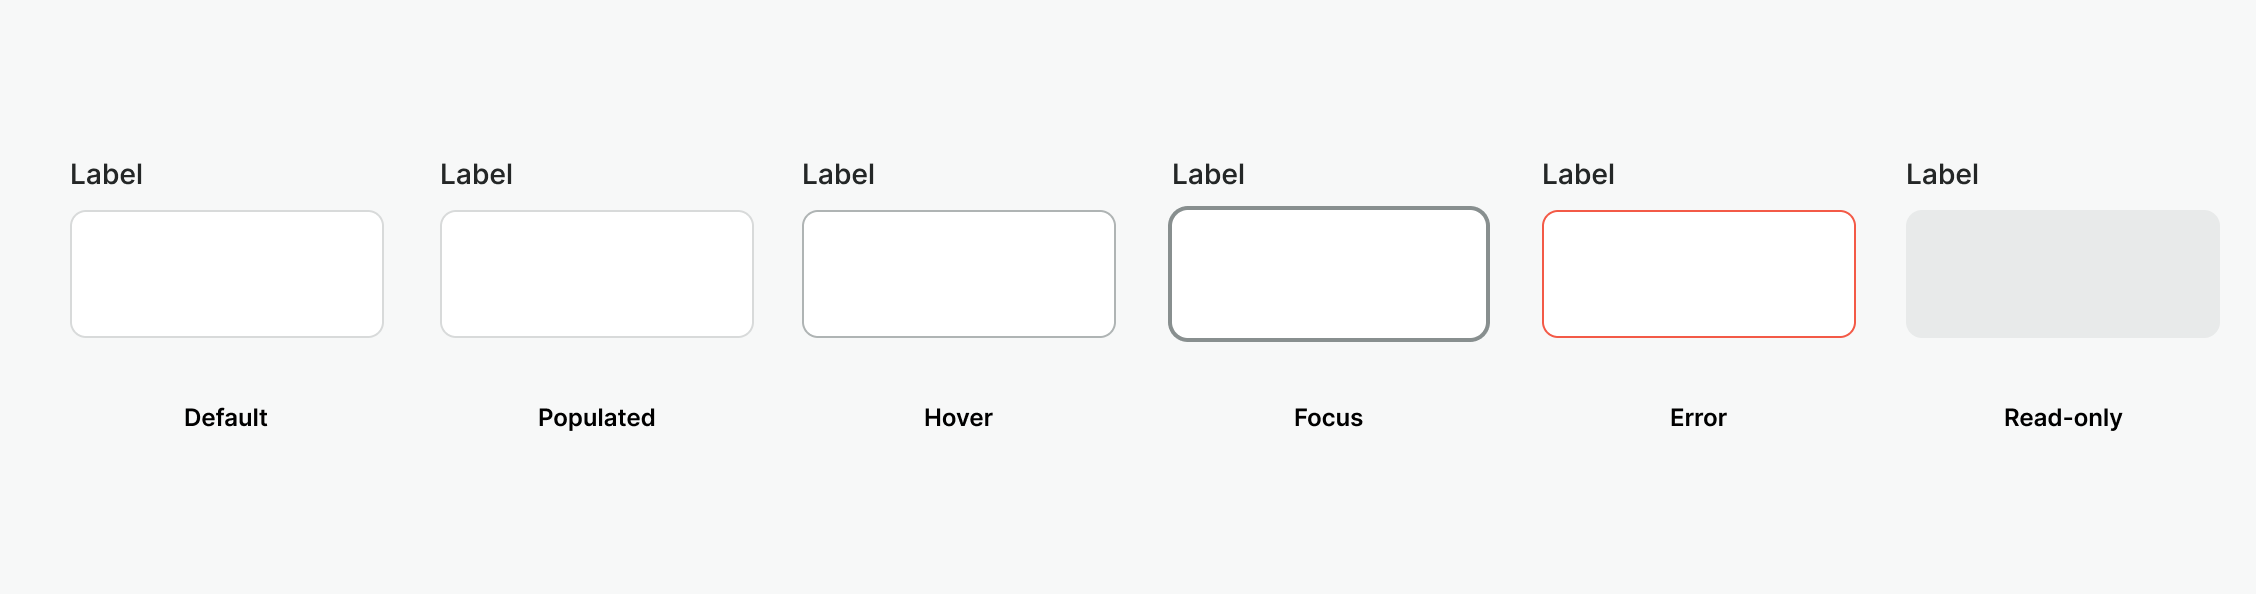2256x594 pixels.
Task: Click the Label above the Hover field
Action: click(838, 175)
